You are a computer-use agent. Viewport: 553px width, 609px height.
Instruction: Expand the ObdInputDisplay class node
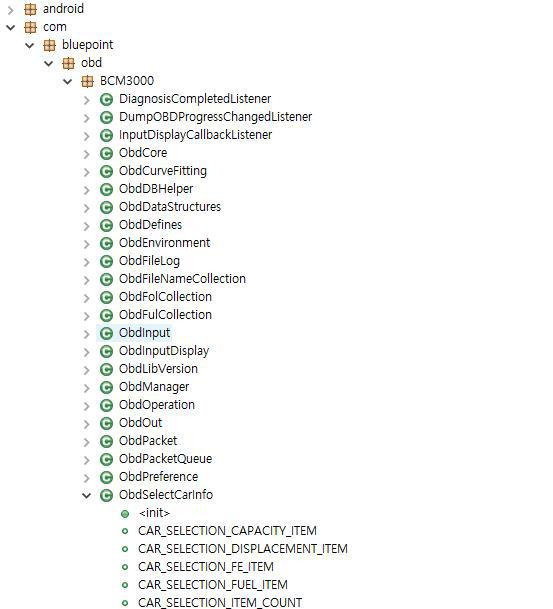[87, 352]
